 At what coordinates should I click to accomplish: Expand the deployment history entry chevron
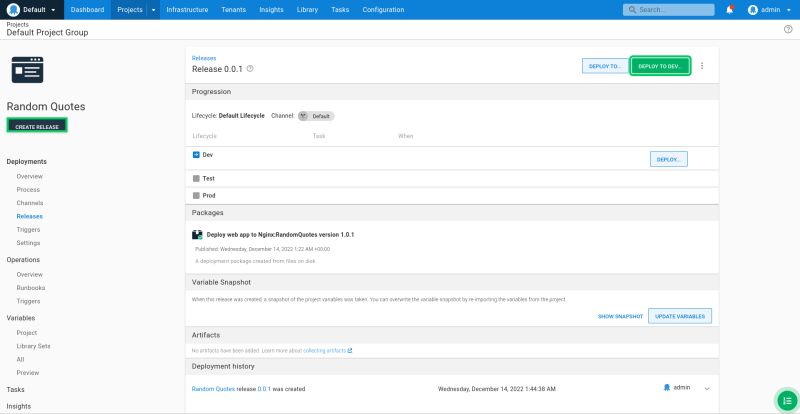coord(707,389)
